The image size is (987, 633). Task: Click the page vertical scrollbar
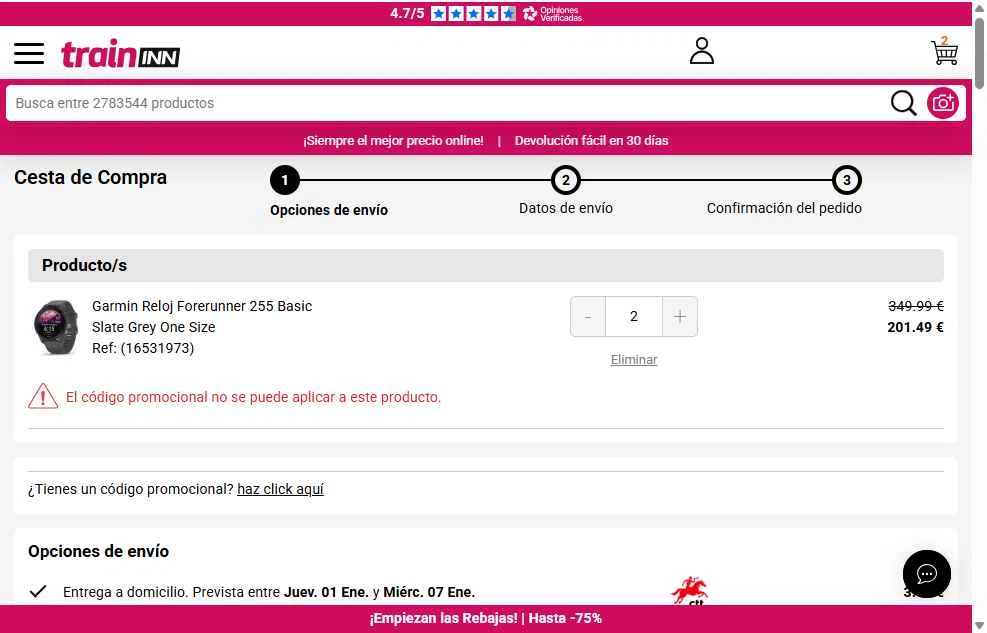(979, 53)
